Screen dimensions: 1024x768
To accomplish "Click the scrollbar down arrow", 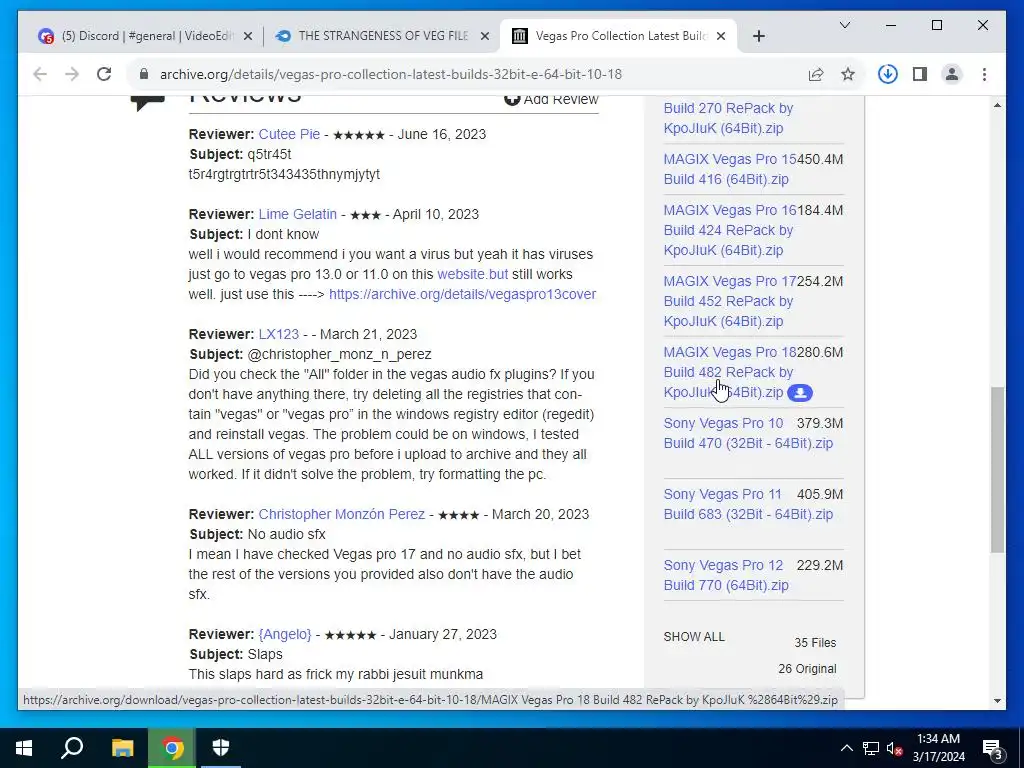I will pos(997,701).
